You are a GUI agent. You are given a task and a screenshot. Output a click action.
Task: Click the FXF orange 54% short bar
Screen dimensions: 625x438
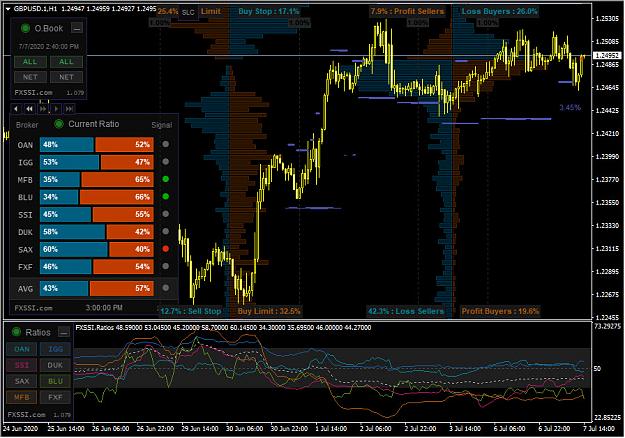click(x=123, y=267)
